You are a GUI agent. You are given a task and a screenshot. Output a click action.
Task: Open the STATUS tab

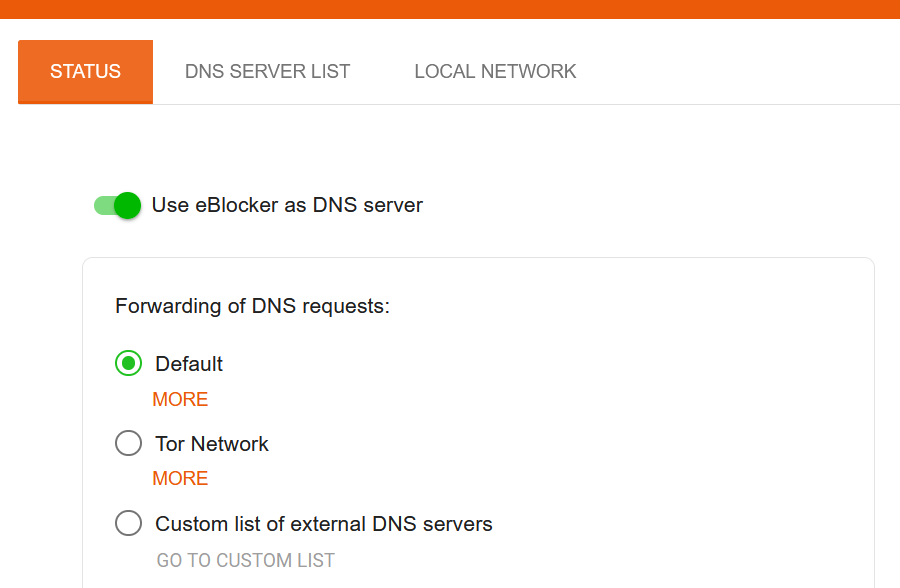tap(86, 72)
